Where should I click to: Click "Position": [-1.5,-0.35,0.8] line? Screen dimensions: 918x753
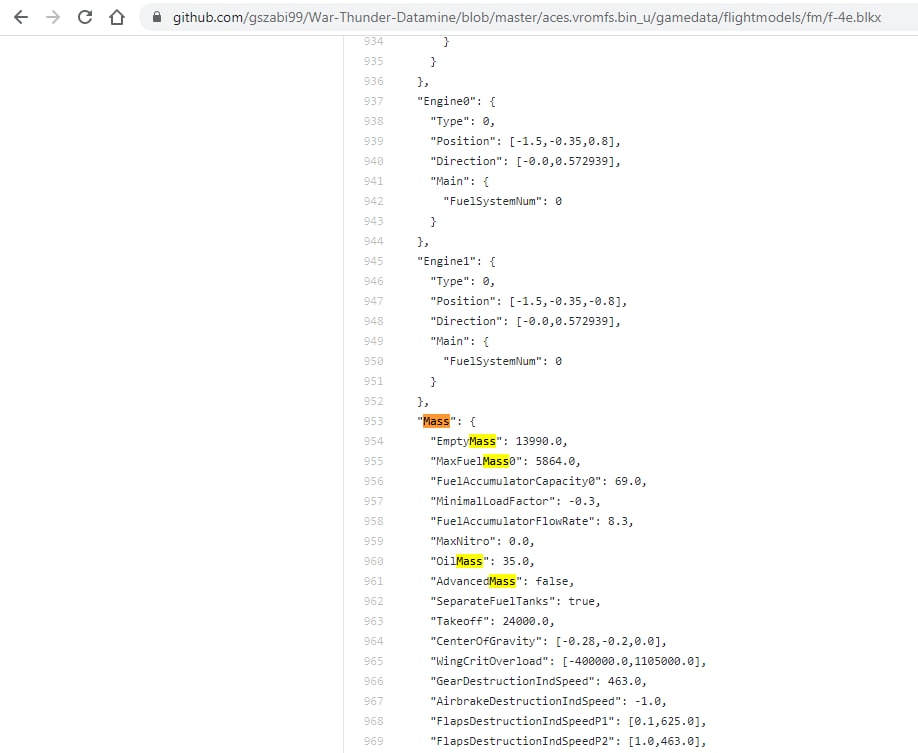[525, 141]
